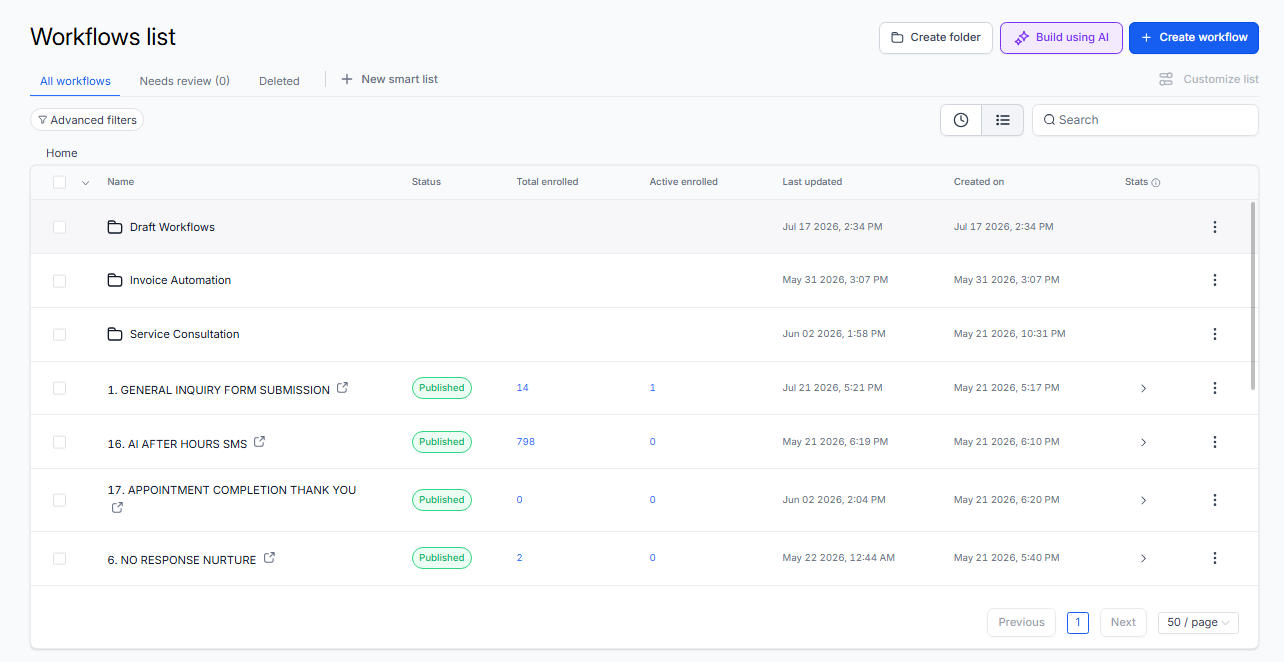Click total enrolled 0 for Appointment Completion

[519, 500]
